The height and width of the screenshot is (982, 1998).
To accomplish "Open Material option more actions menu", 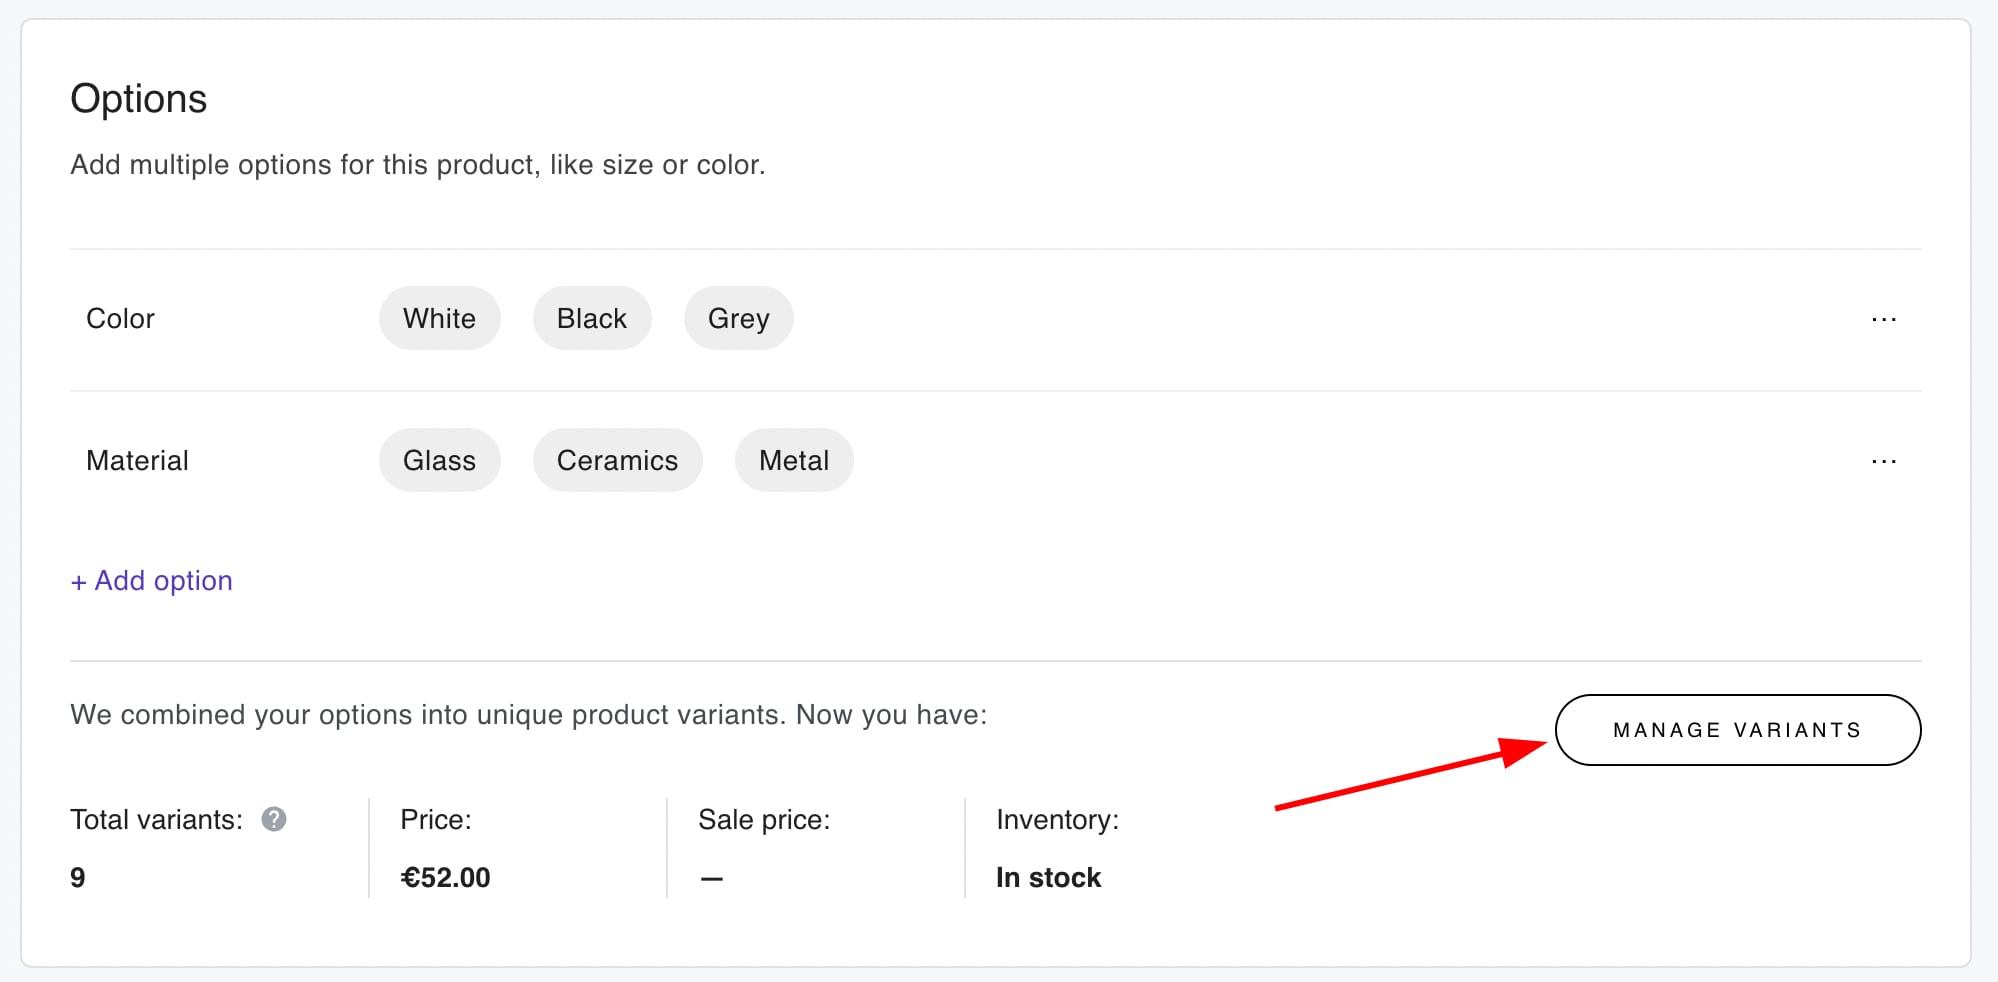I will [1883, 461].
